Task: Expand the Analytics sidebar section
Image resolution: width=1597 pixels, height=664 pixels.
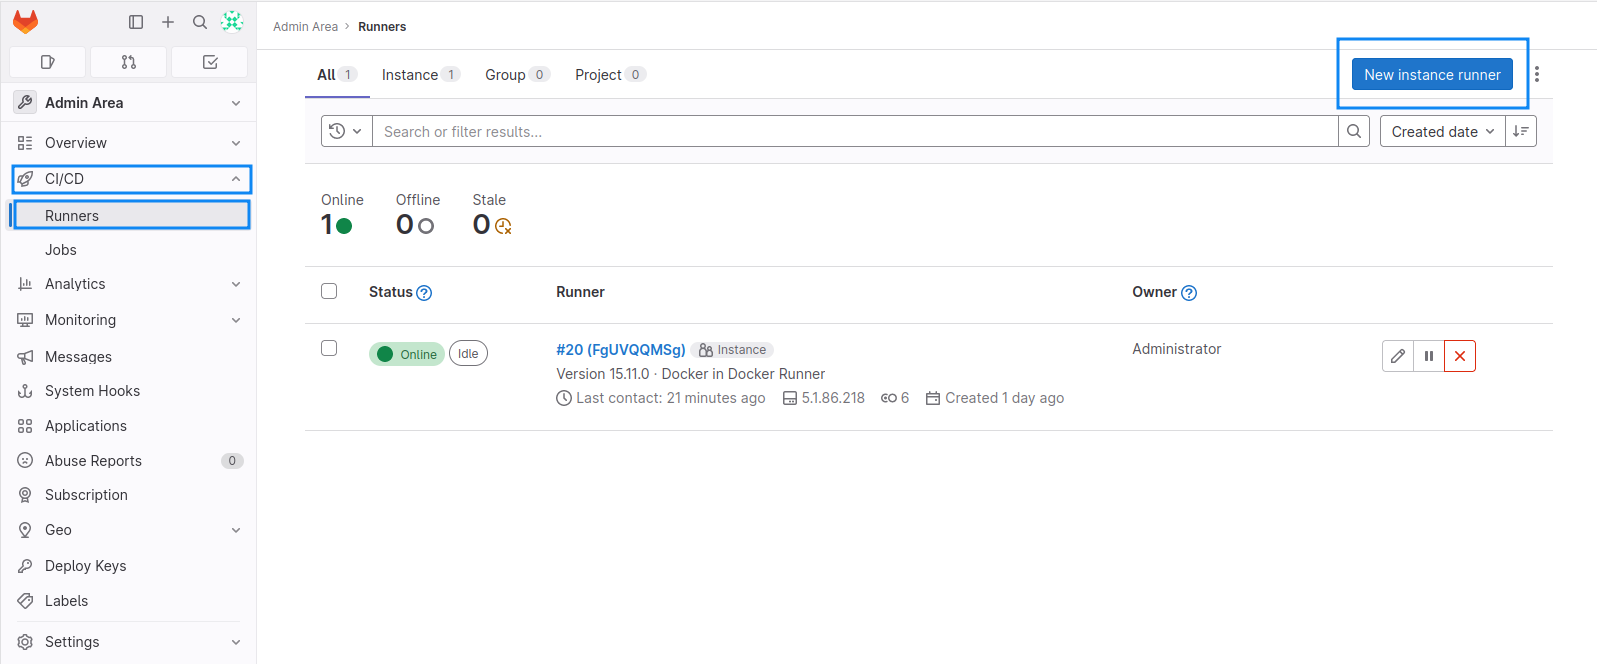Action: coord(129,284)
